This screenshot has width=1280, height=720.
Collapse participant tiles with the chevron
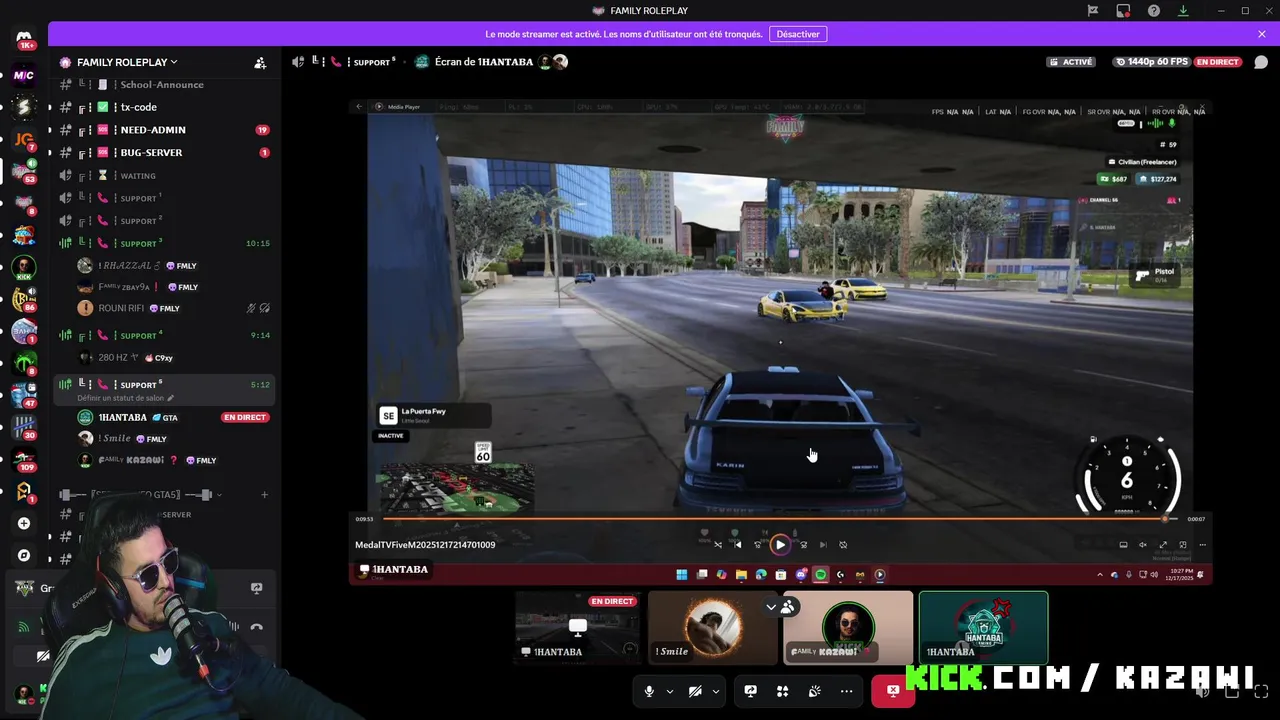pyautogui.click(x=771, y=607)
